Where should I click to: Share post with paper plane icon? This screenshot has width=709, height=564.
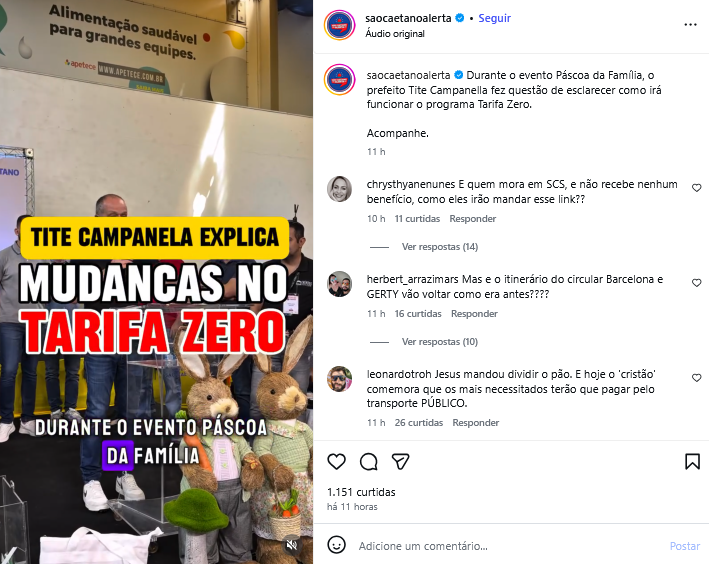coord(401,461)
